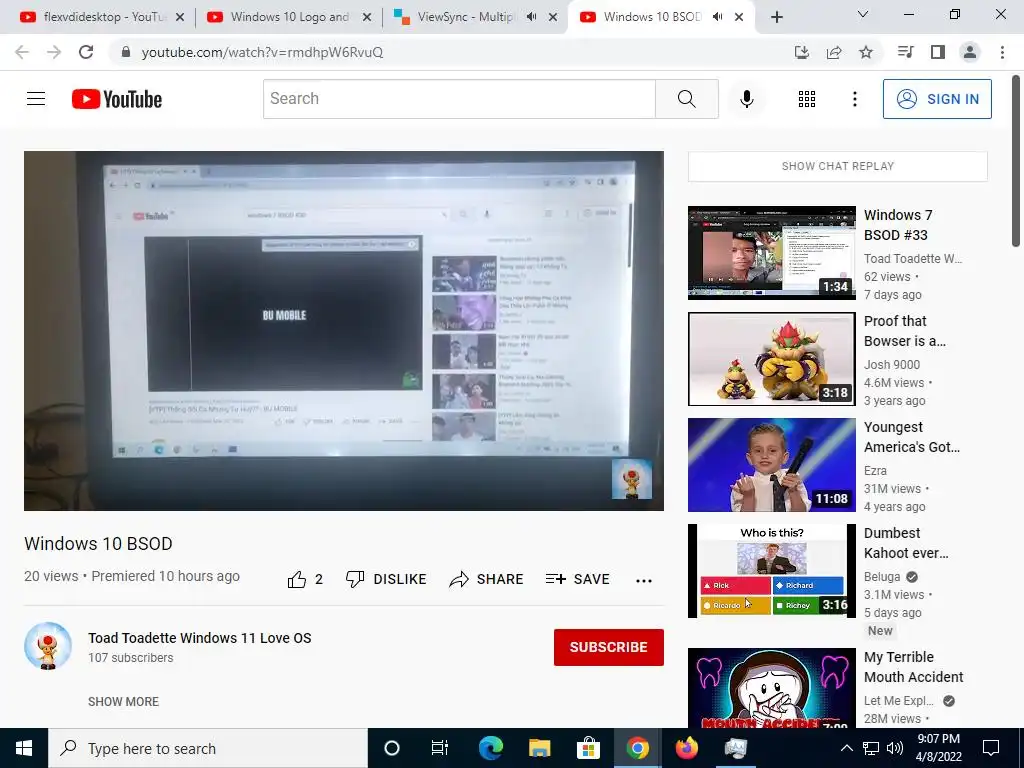This screenshot has height=768, width=1024.
Task: Open Windows 7 BSOD #33 thumbnail
Action: pos(771,253)
